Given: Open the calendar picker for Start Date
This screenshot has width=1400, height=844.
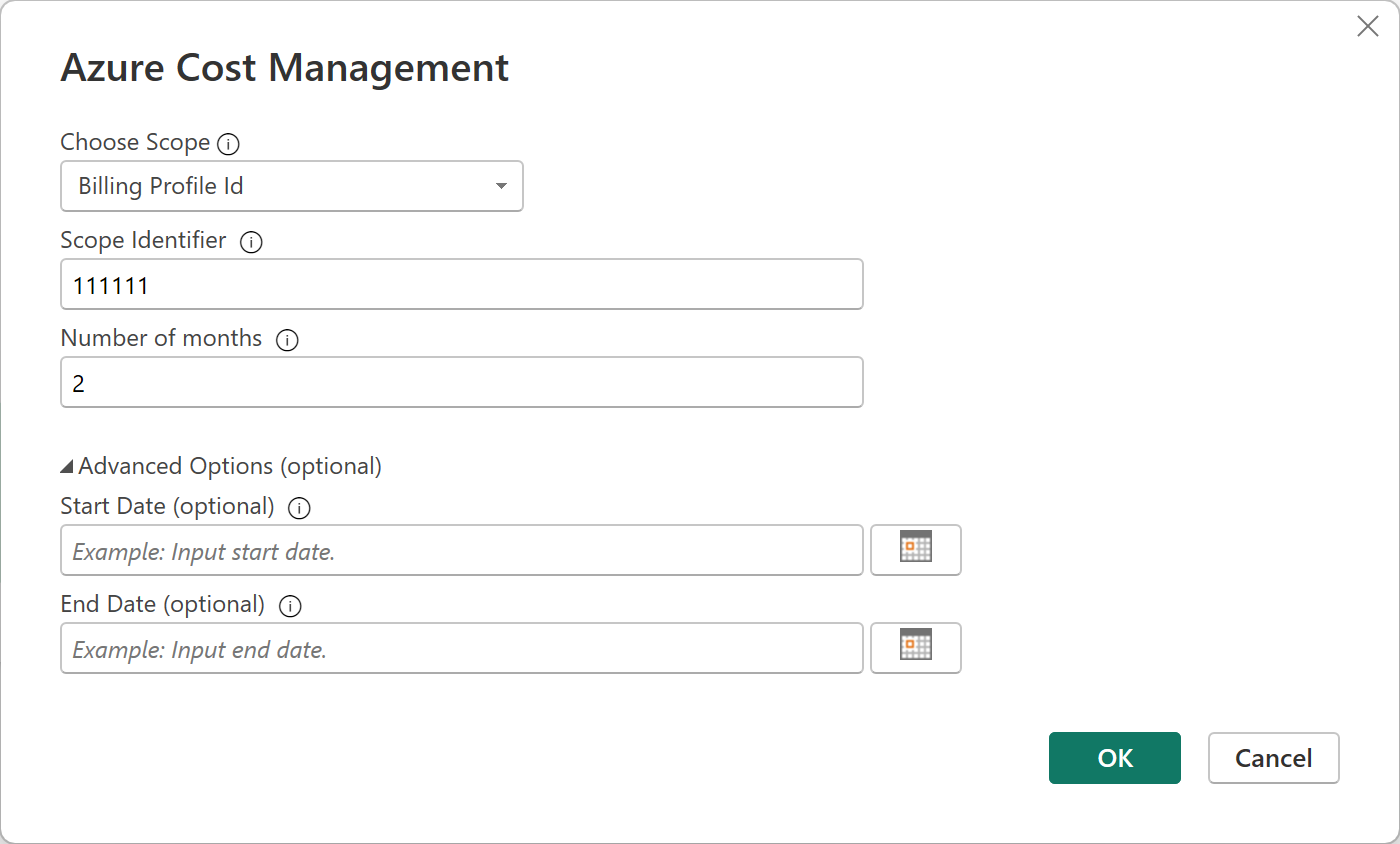Looking at the screenshot, I should point(915,549).
